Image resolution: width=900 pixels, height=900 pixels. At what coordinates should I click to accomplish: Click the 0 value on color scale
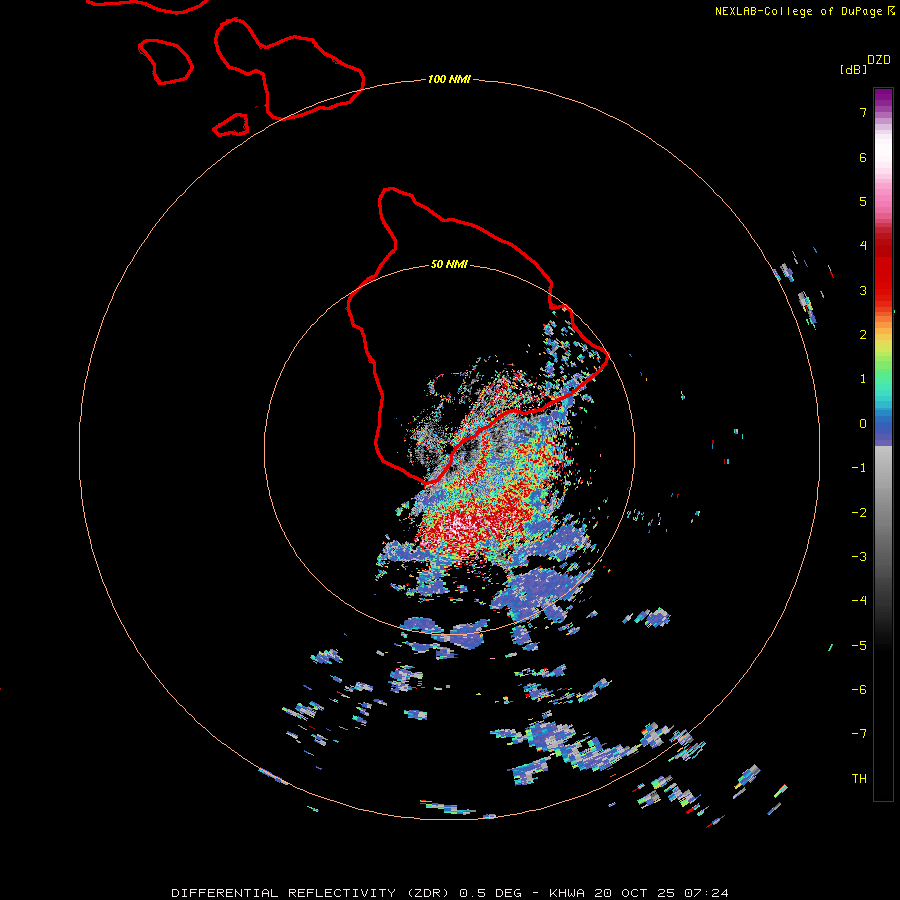coord(863,424)
